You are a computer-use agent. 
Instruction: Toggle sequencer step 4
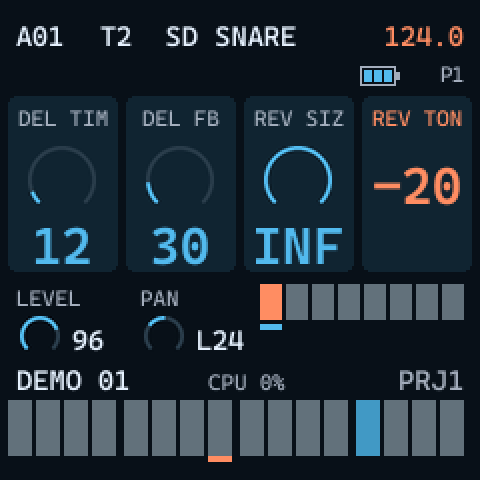point(104,428)
